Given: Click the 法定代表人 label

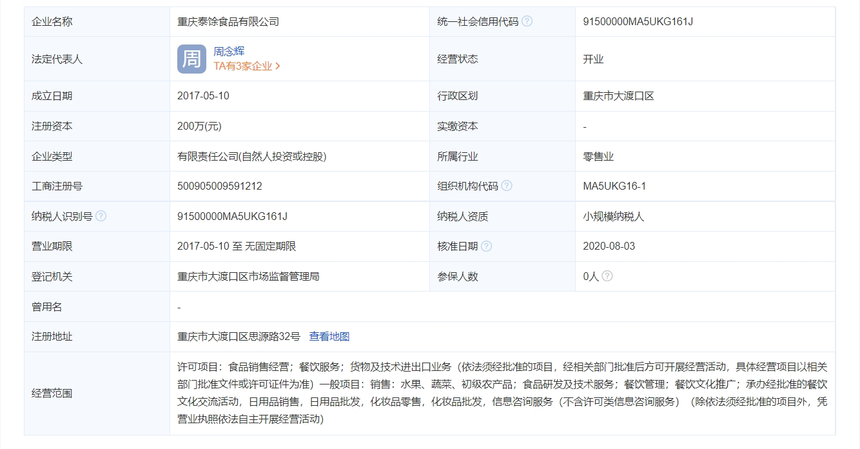Looking at the screenshot, I should click(x=57, y=59).
